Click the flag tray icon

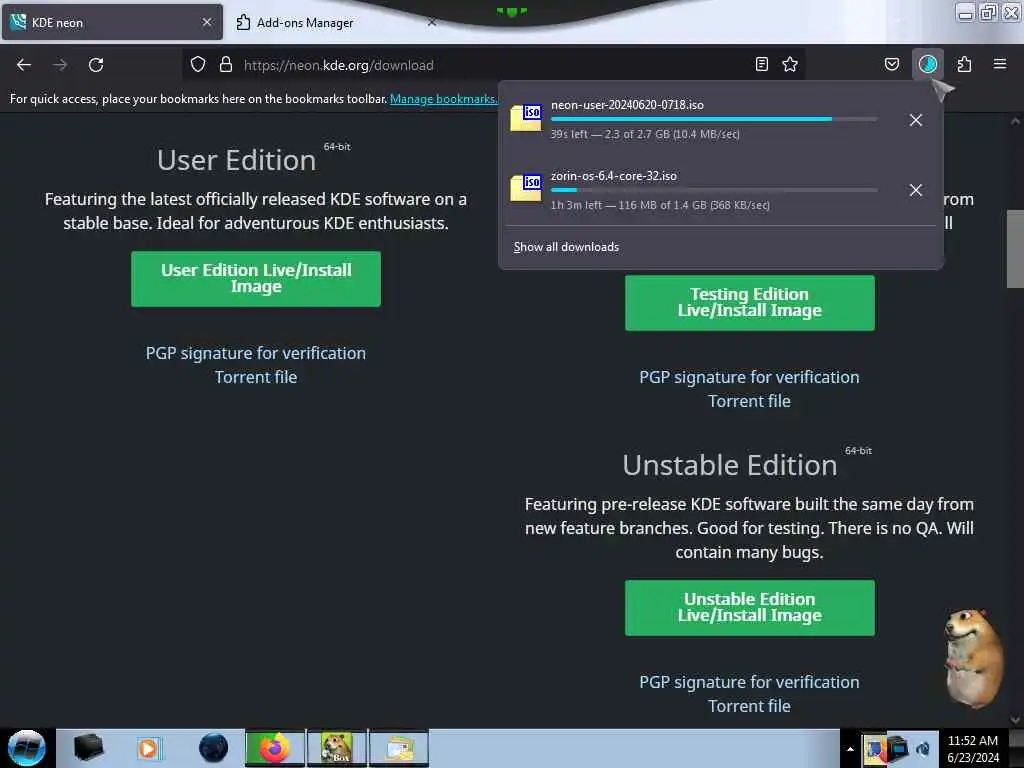coord(874,749)
